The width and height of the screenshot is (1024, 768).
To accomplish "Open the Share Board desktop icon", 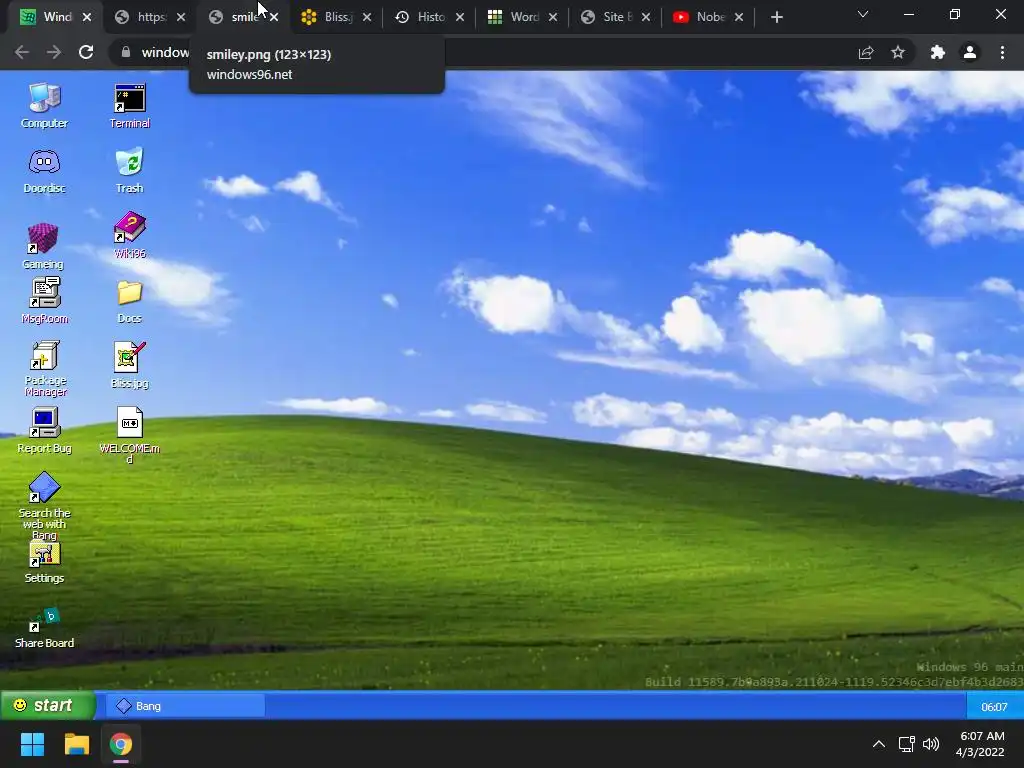I will click(x=44, y=628).
